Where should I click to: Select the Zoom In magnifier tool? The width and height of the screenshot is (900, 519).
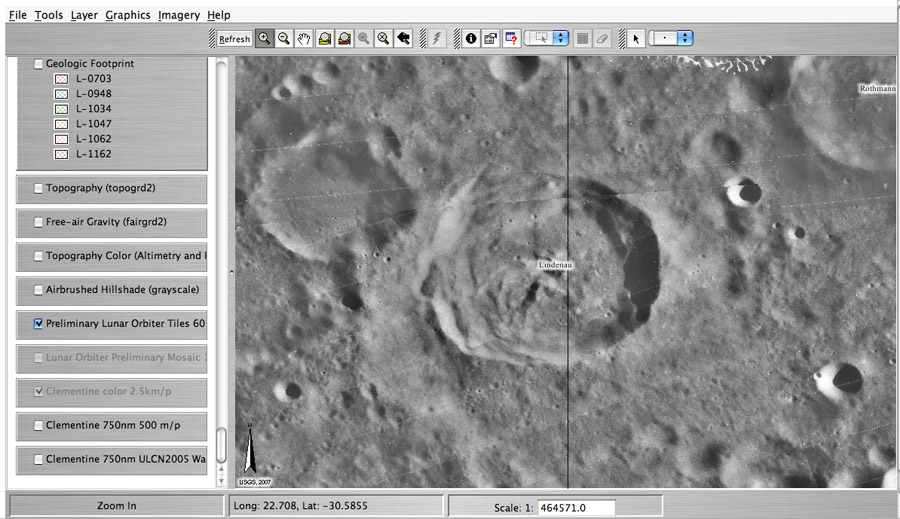[x=265, y=38]
